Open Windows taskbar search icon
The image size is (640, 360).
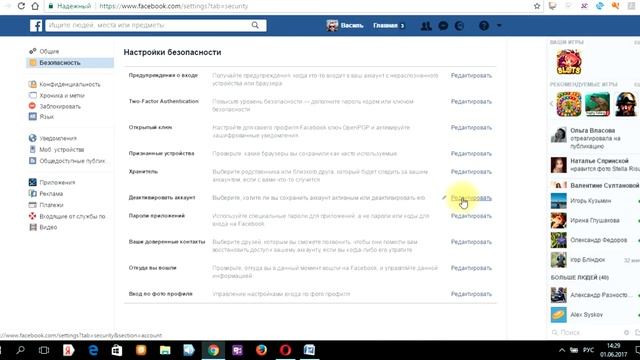coord(20,350)
